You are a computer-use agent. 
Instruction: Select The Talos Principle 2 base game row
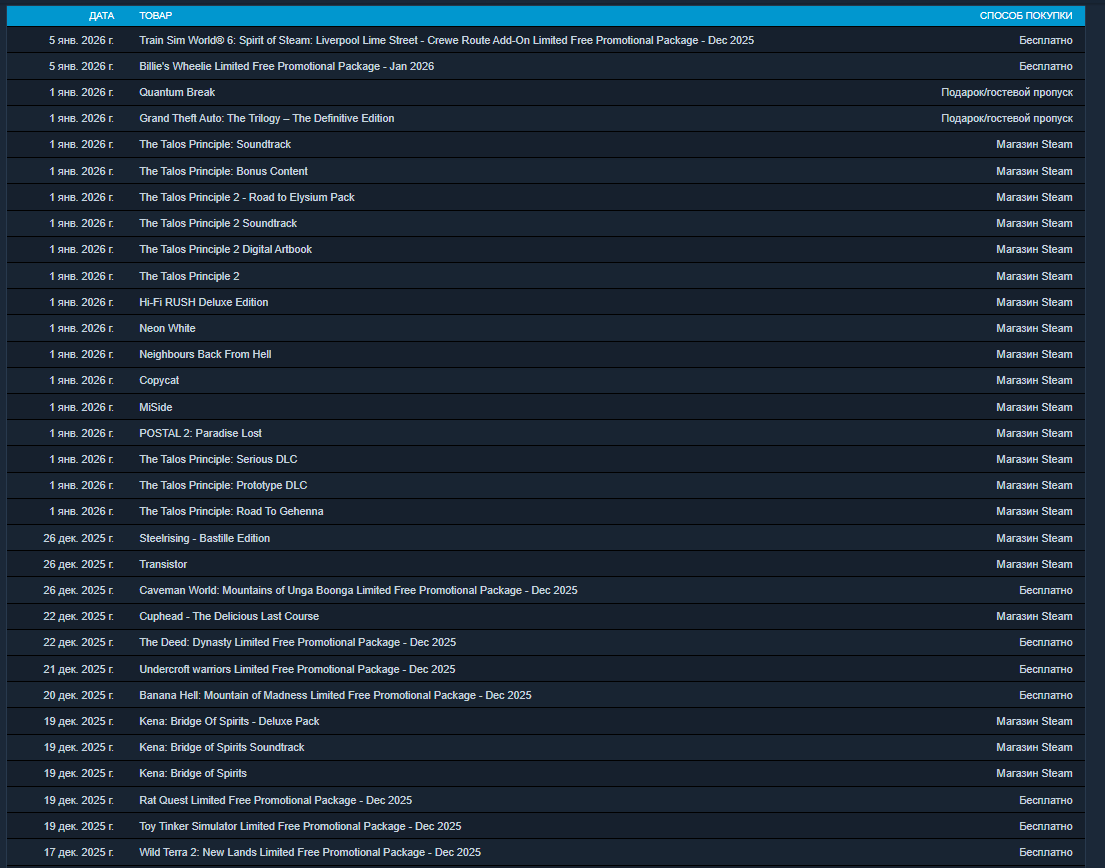click(546, 276)
